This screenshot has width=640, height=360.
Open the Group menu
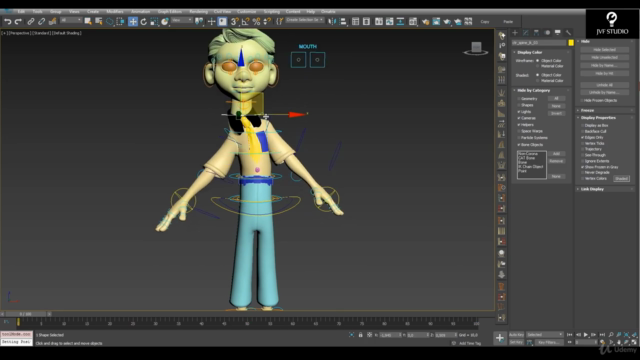56,11
